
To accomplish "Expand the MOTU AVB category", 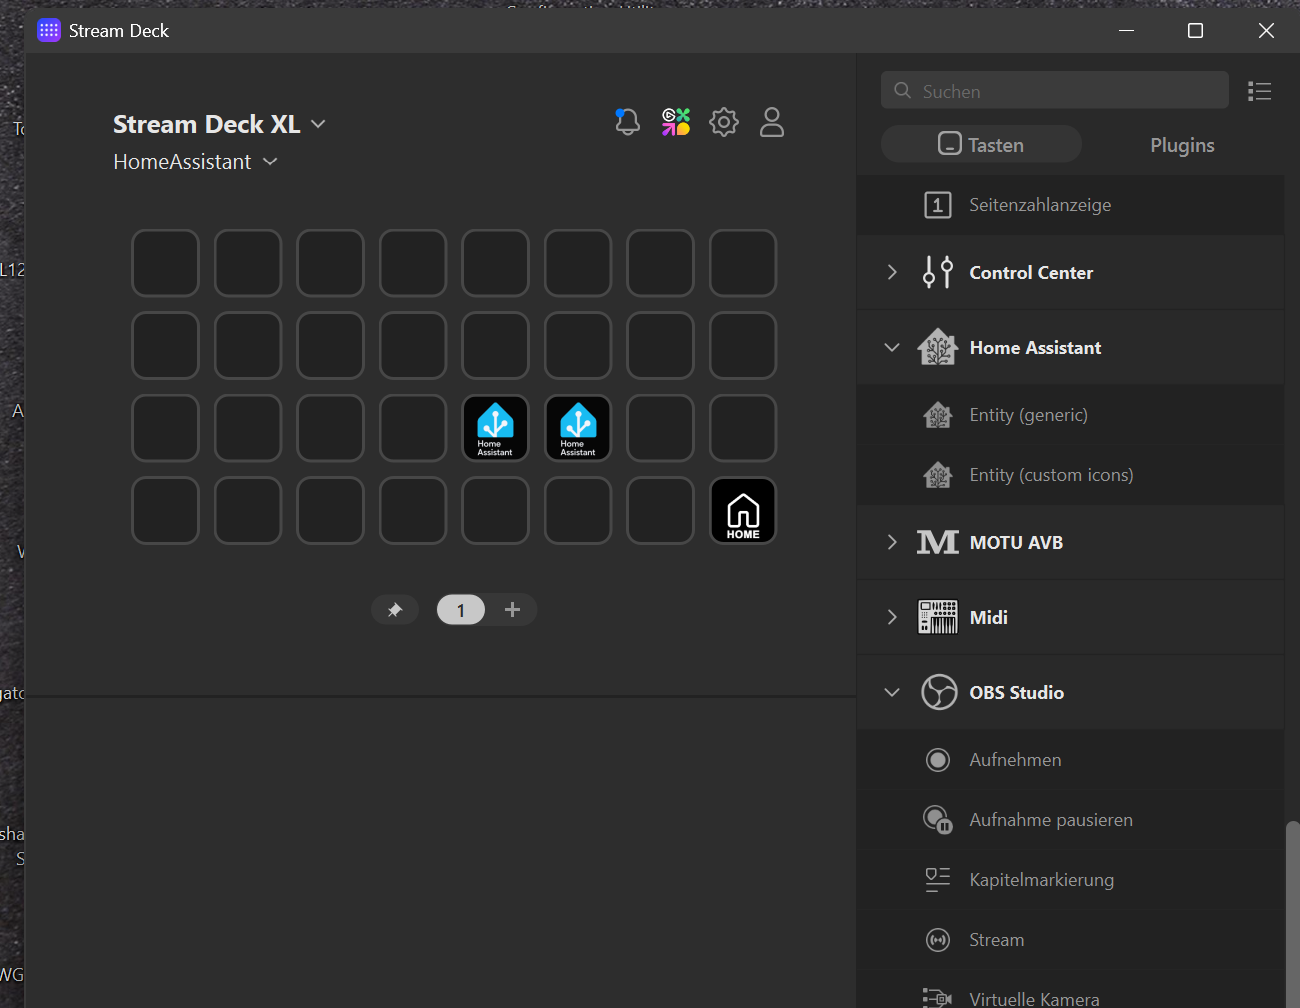I will click(x=892, y=542).
